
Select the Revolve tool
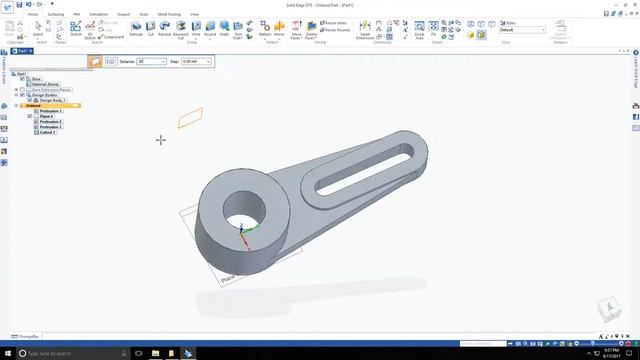164,29
